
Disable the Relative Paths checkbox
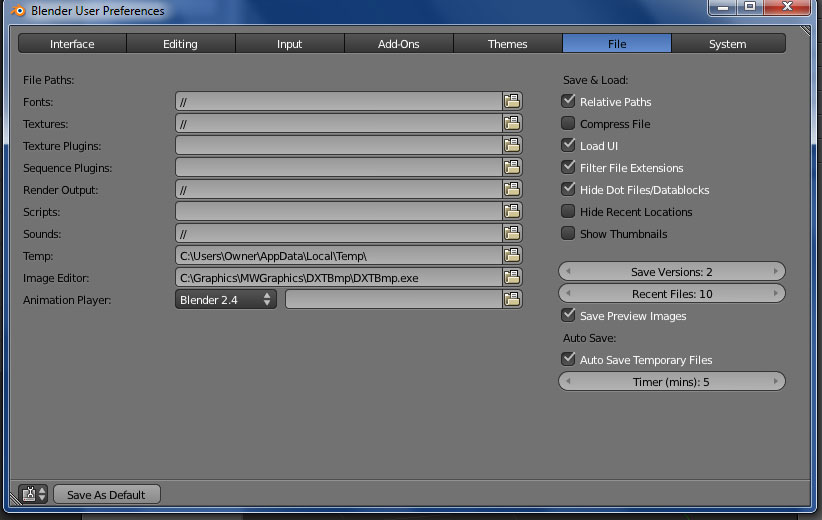[569, 102]
